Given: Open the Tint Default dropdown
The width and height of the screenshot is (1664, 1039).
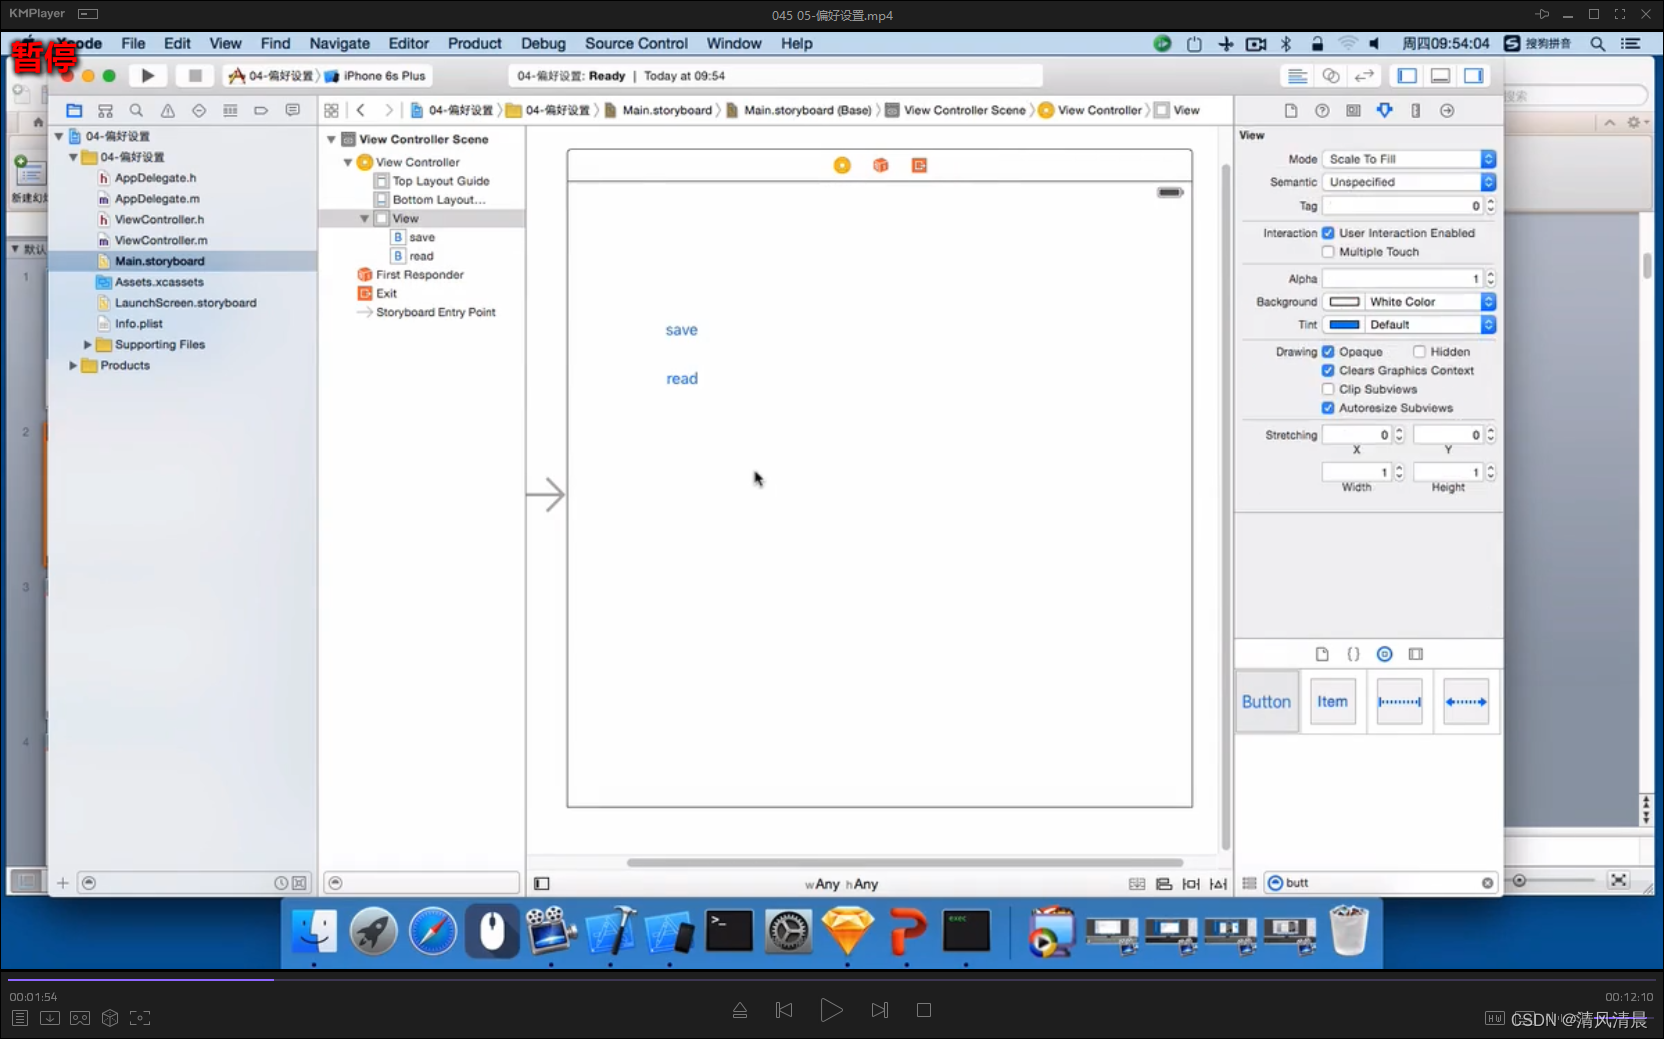Looking at the screenshot, I should coord(1429,325).
